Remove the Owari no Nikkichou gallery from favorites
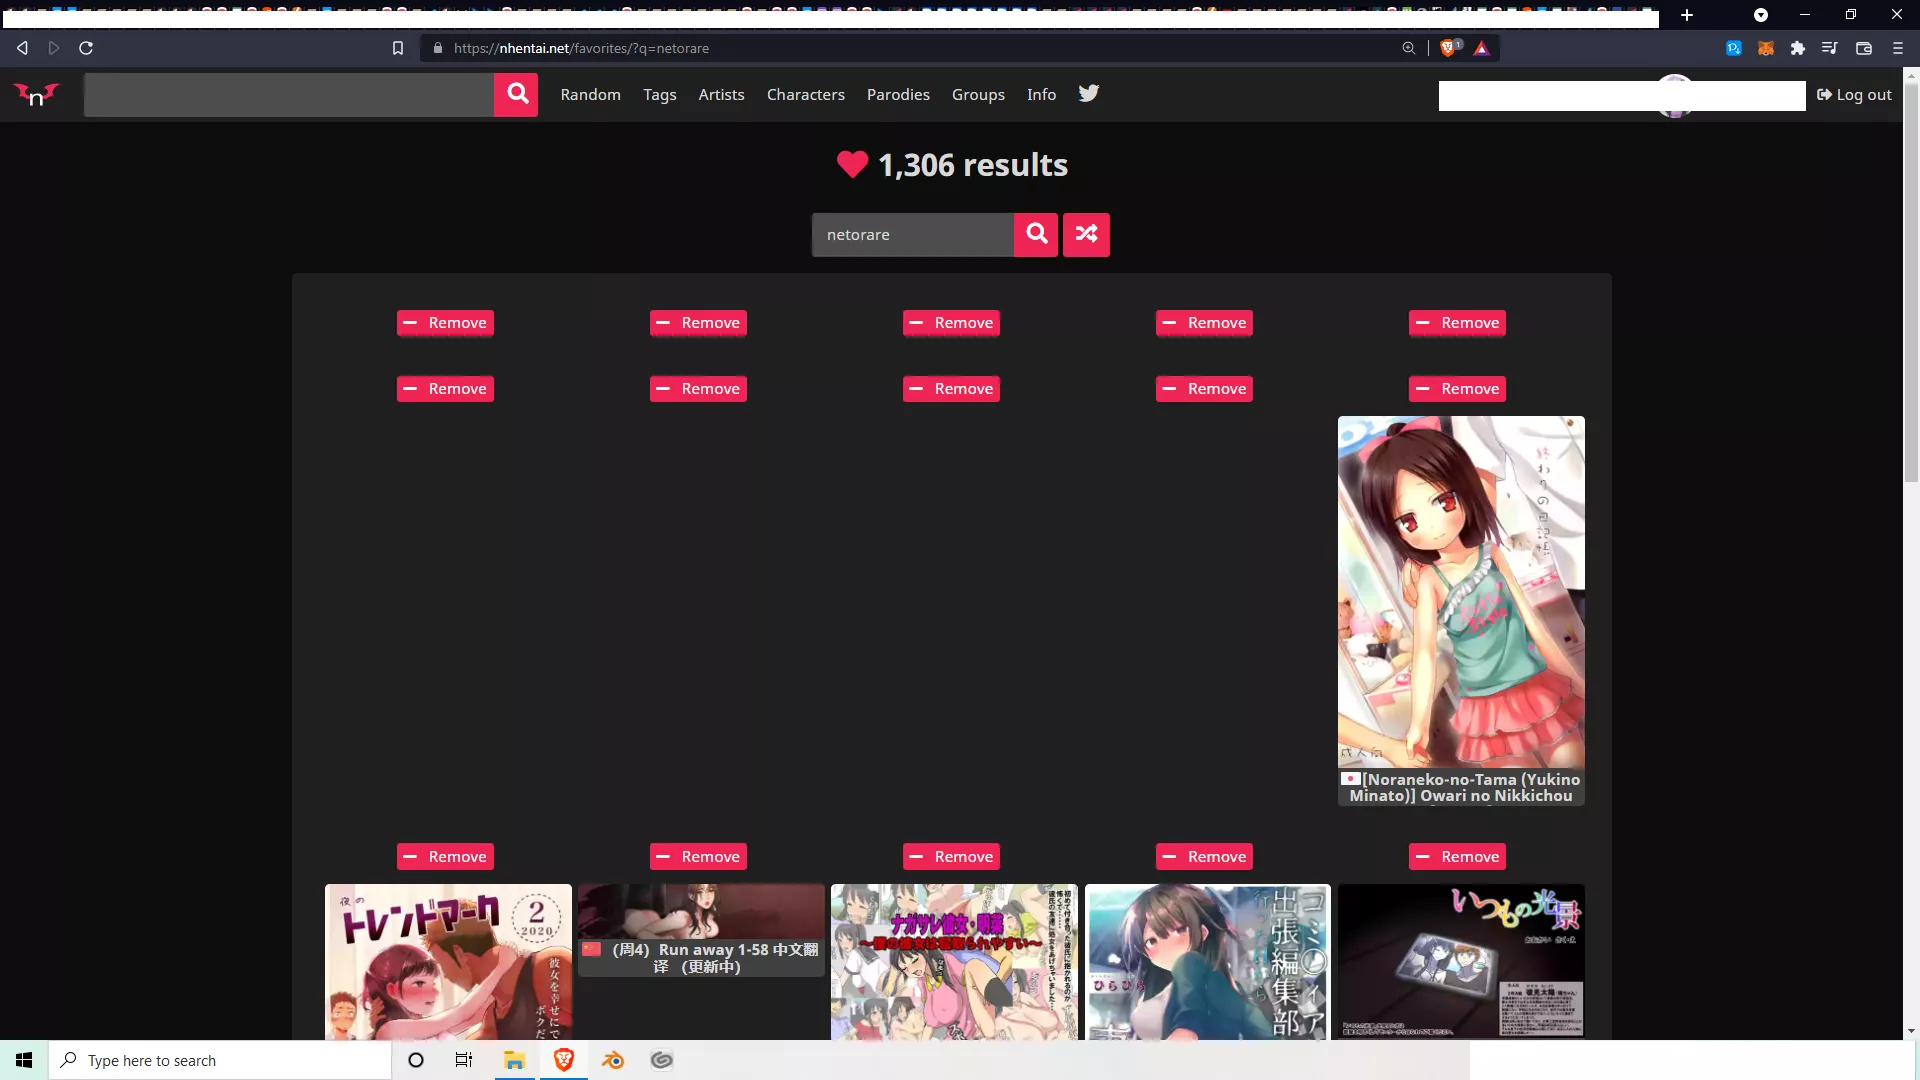The height and width of the screenshot is (1080, 1920). (1457, 388)
